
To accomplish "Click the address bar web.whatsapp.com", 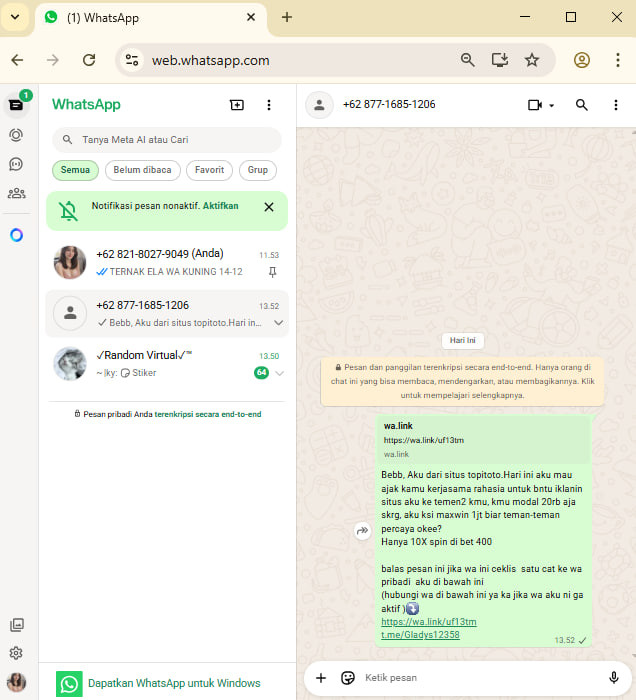I will [210, 60].
